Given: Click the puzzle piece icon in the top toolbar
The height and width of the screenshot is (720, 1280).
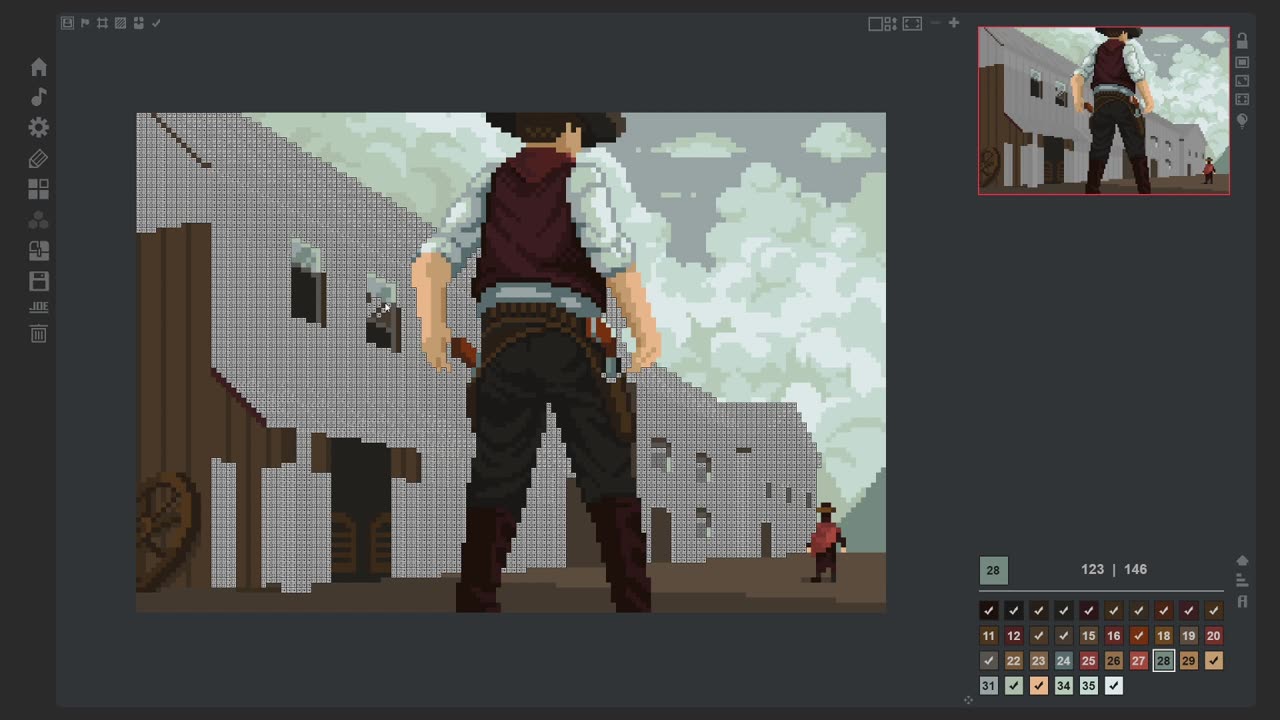Looking at the screenshot, I should (138, 23).
